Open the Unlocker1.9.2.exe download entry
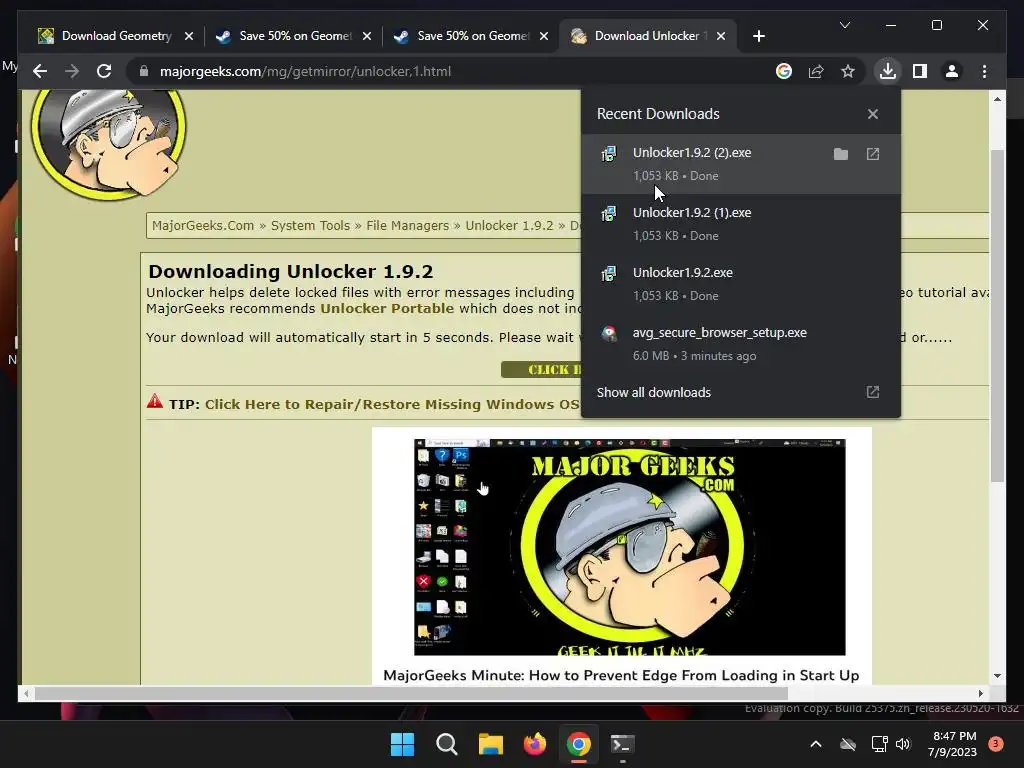Image resolution: width=1024 pixels, height=768 pixels. click(x=741, y=283)
